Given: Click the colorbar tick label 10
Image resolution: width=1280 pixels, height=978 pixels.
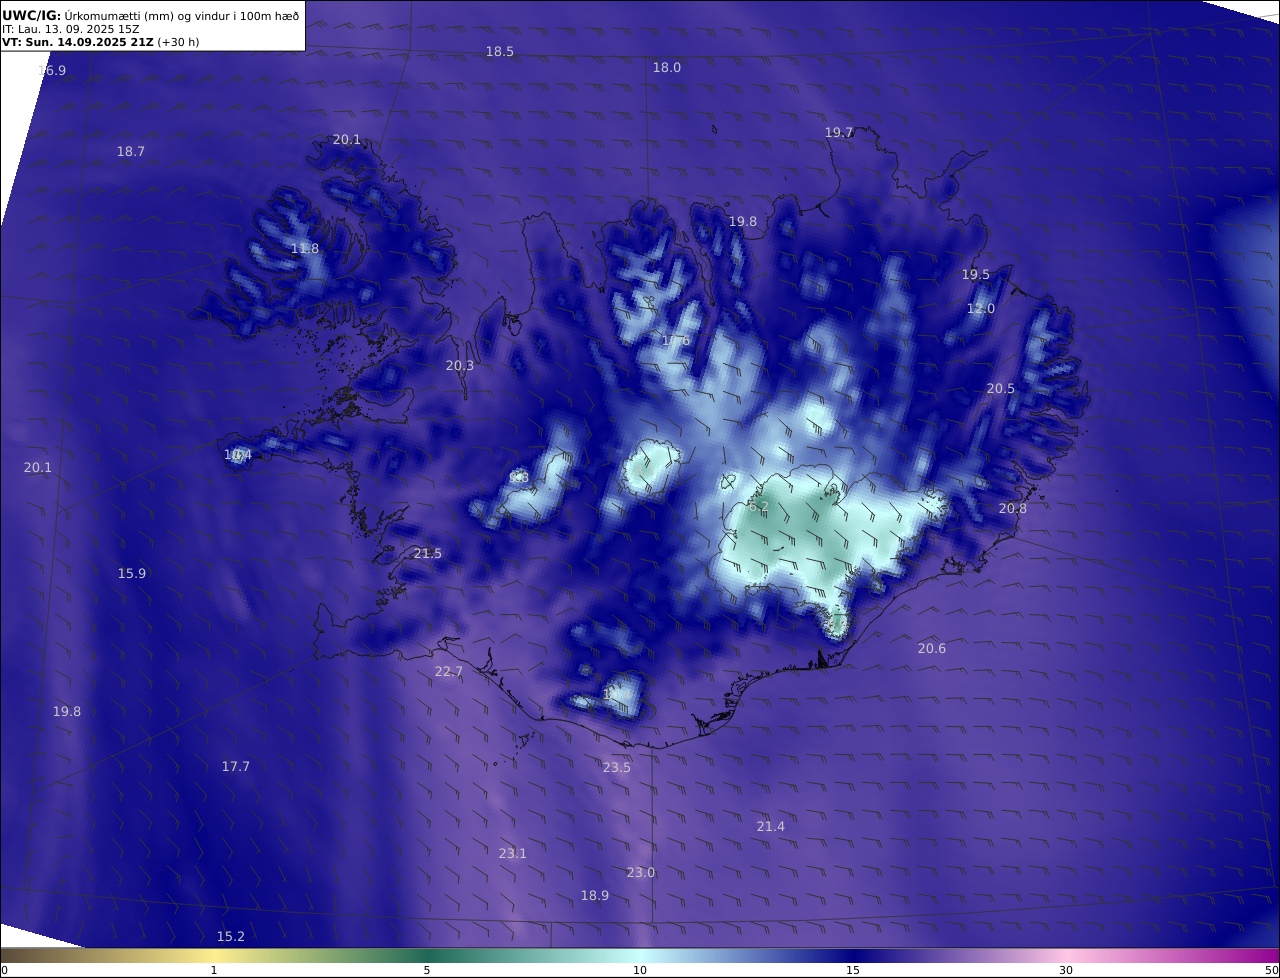Looking at the screenshot, I should point(640,970).
